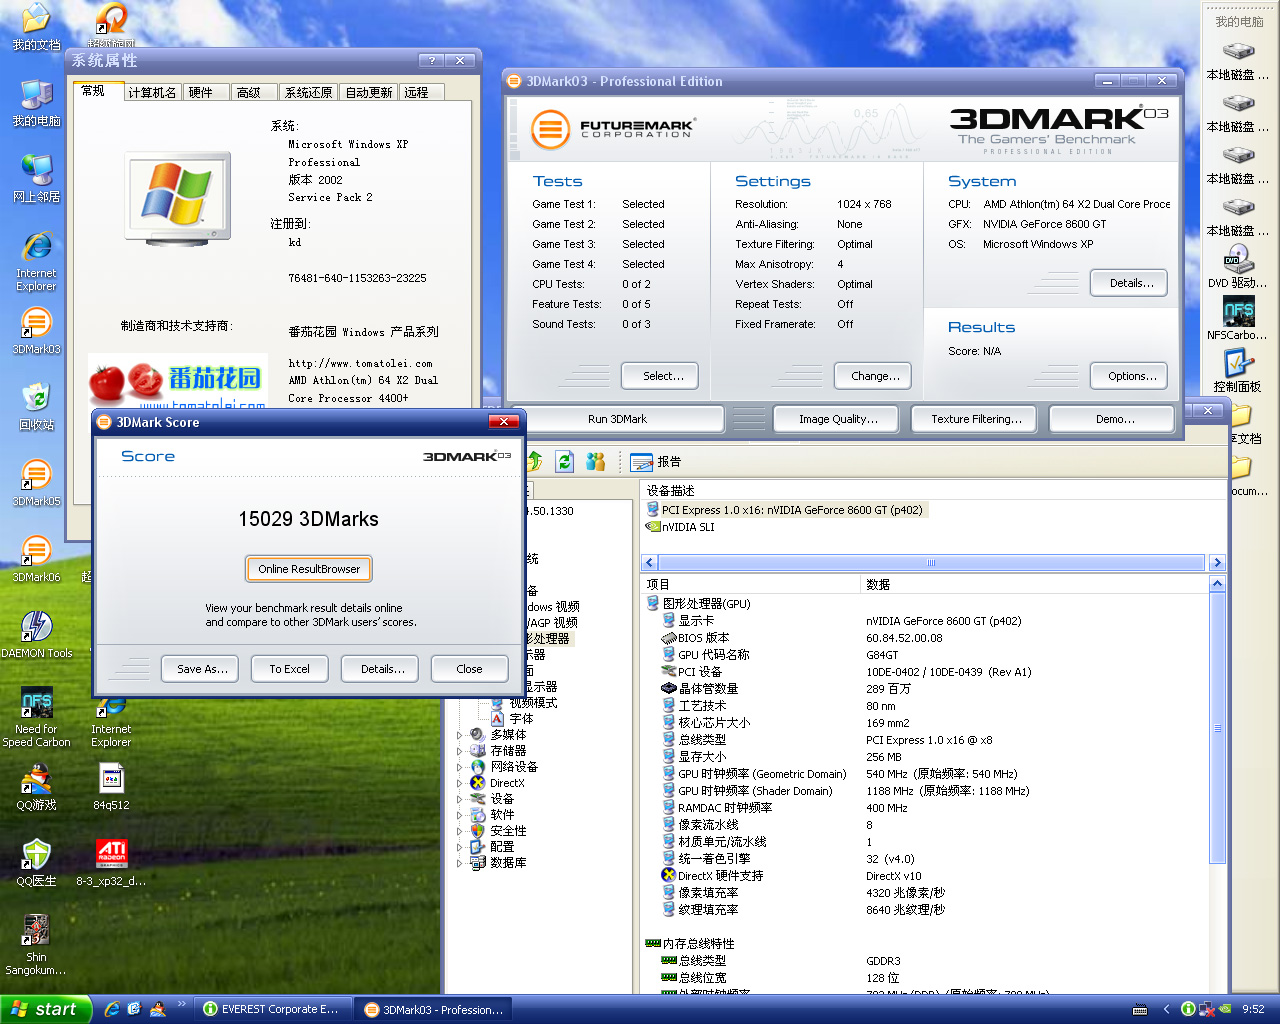Expand the 数据库 tree node

click(x=460, y=863)
